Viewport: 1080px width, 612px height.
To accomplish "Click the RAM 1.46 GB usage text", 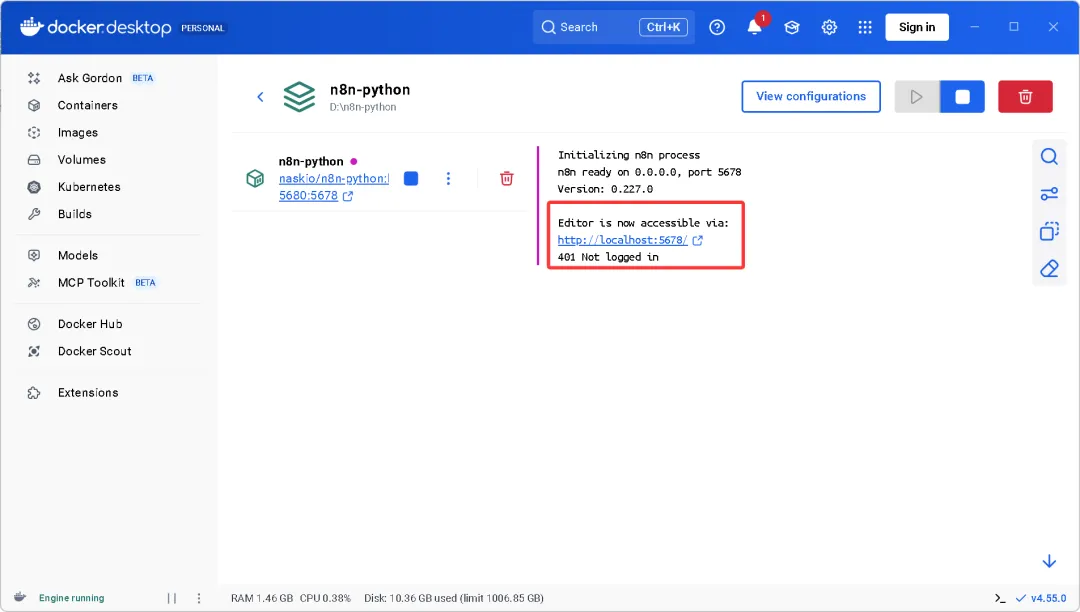I will click(262, 598).
